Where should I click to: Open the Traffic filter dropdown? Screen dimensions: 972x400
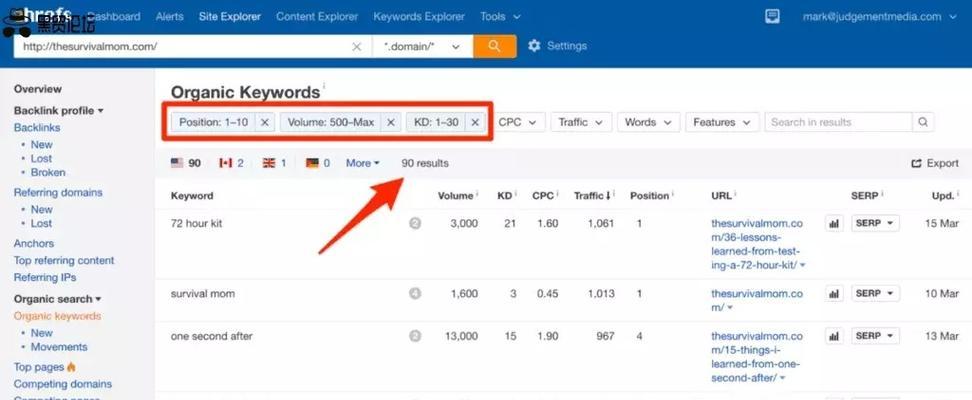point(581,122)
